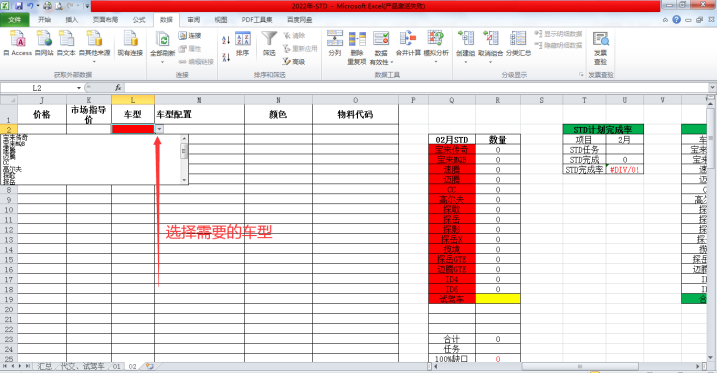Open Excel Help question mark icon
This screenshot has height=374, width=718.
click(676, 20)
